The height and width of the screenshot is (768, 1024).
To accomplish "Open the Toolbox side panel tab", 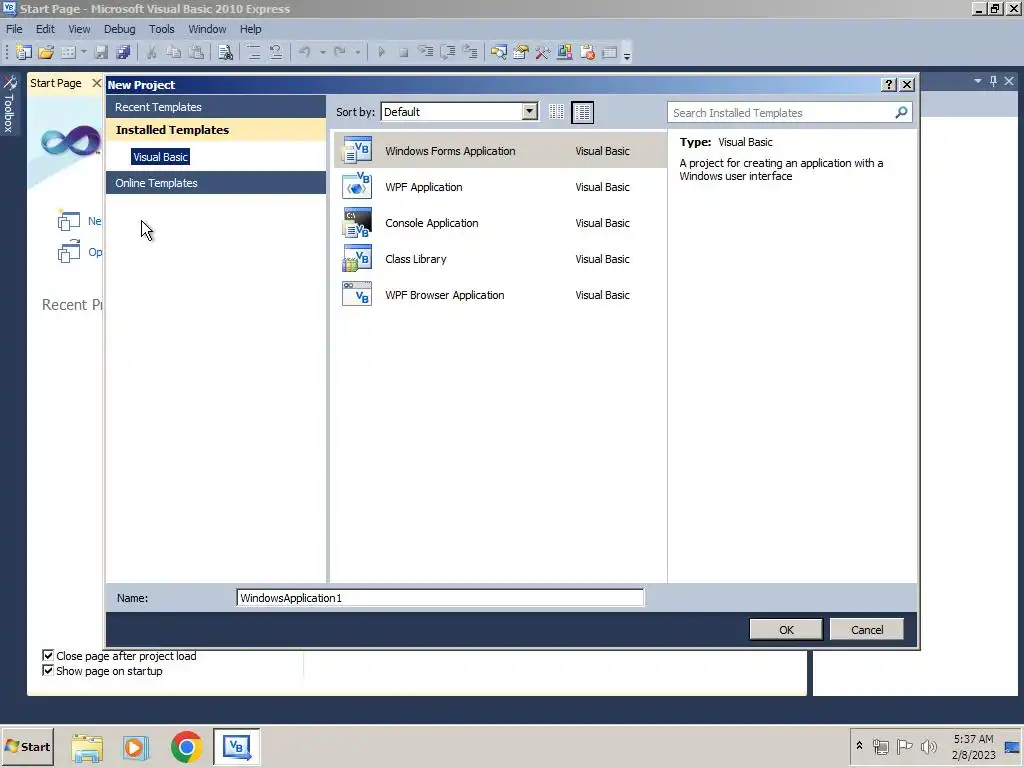I will point(9,104).
